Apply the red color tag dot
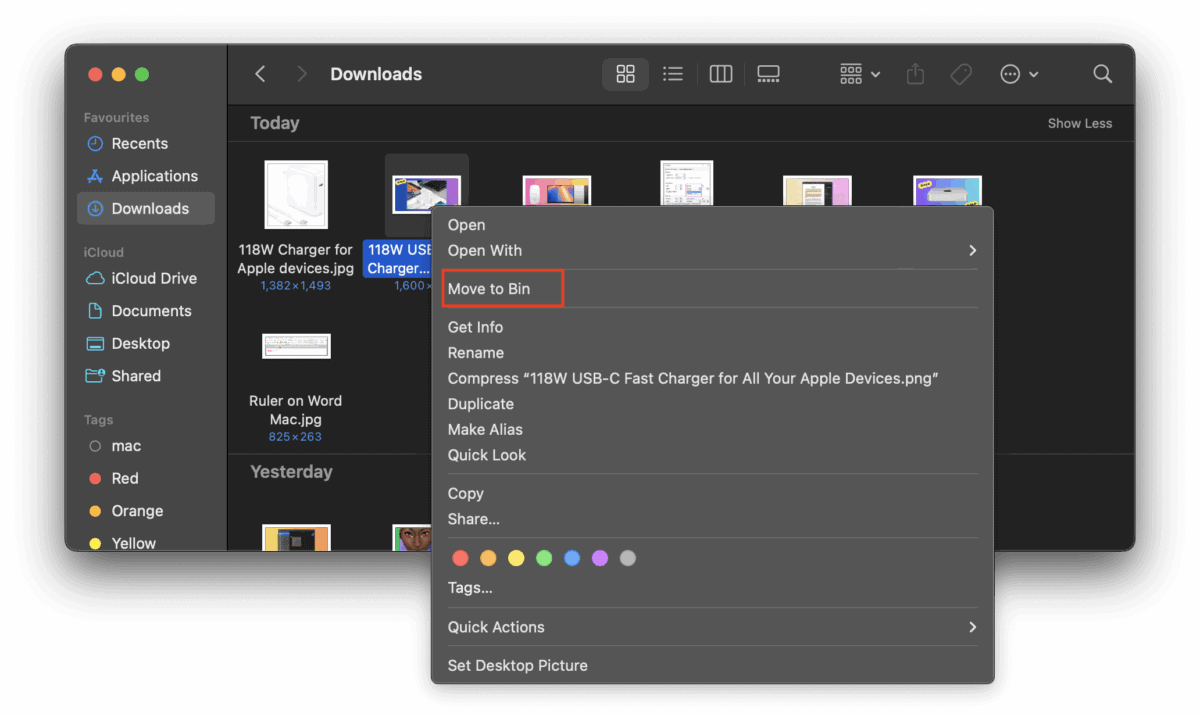Image resolution: width=1200 pixels, height=715 pixels. pyautogui.click(x=460, y=558)
